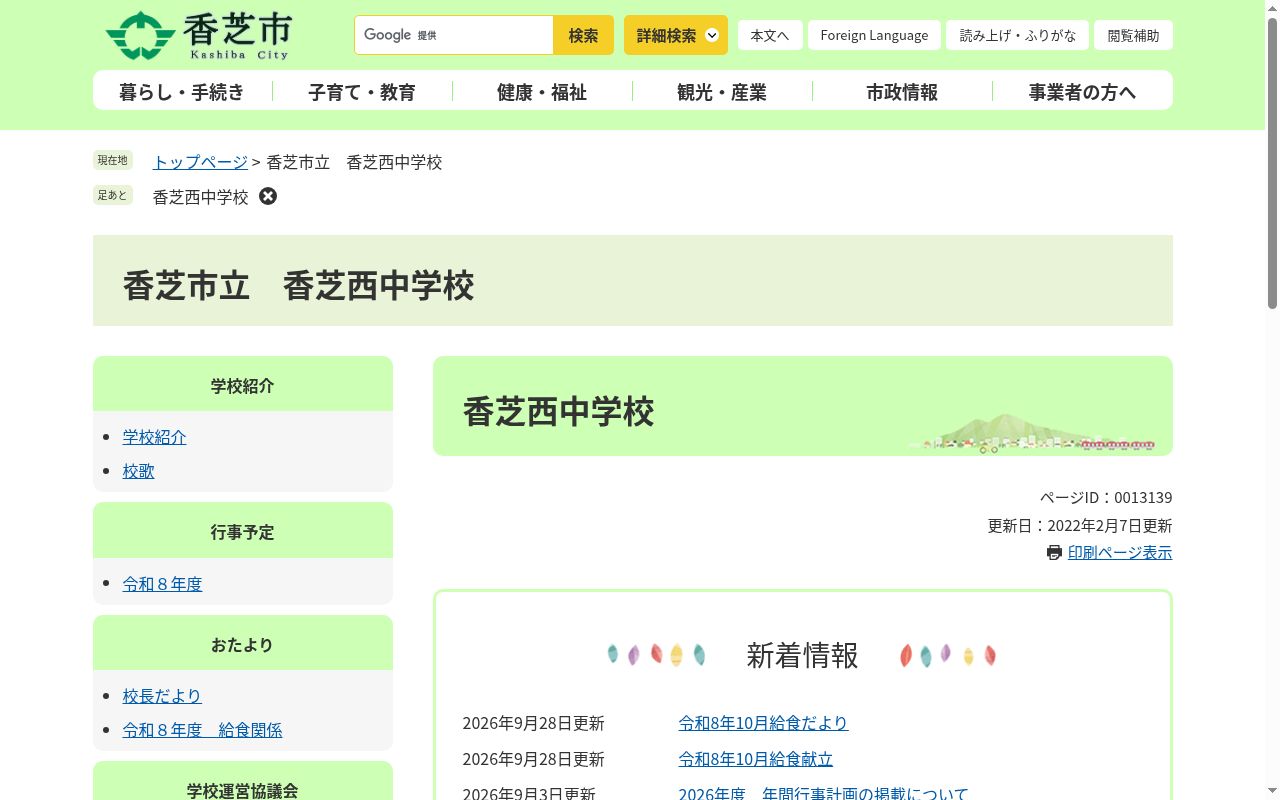Open the 校歌 link
Viewport: 1280px width, 800px height.
point(139,471)
